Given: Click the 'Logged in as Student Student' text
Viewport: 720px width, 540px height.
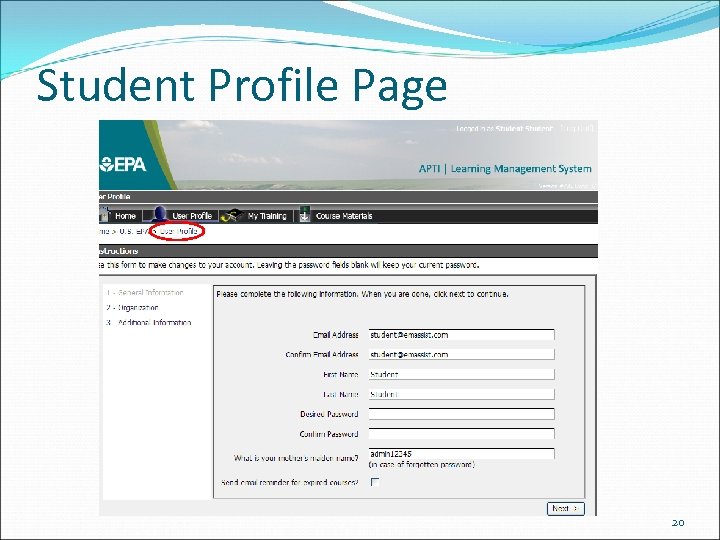Looking at the screenshot, I should tap(504, 129).
